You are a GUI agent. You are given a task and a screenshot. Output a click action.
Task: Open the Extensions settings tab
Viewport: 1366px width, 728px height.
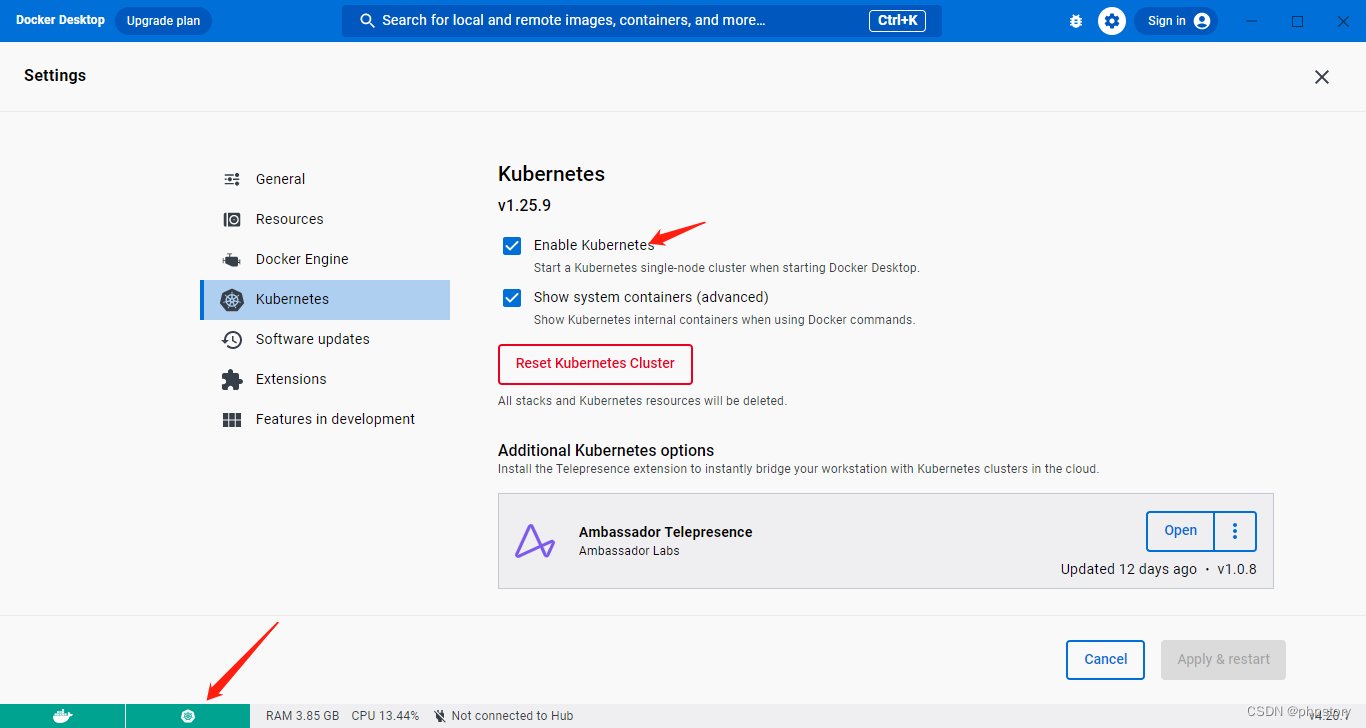click(x=325, y=379)
